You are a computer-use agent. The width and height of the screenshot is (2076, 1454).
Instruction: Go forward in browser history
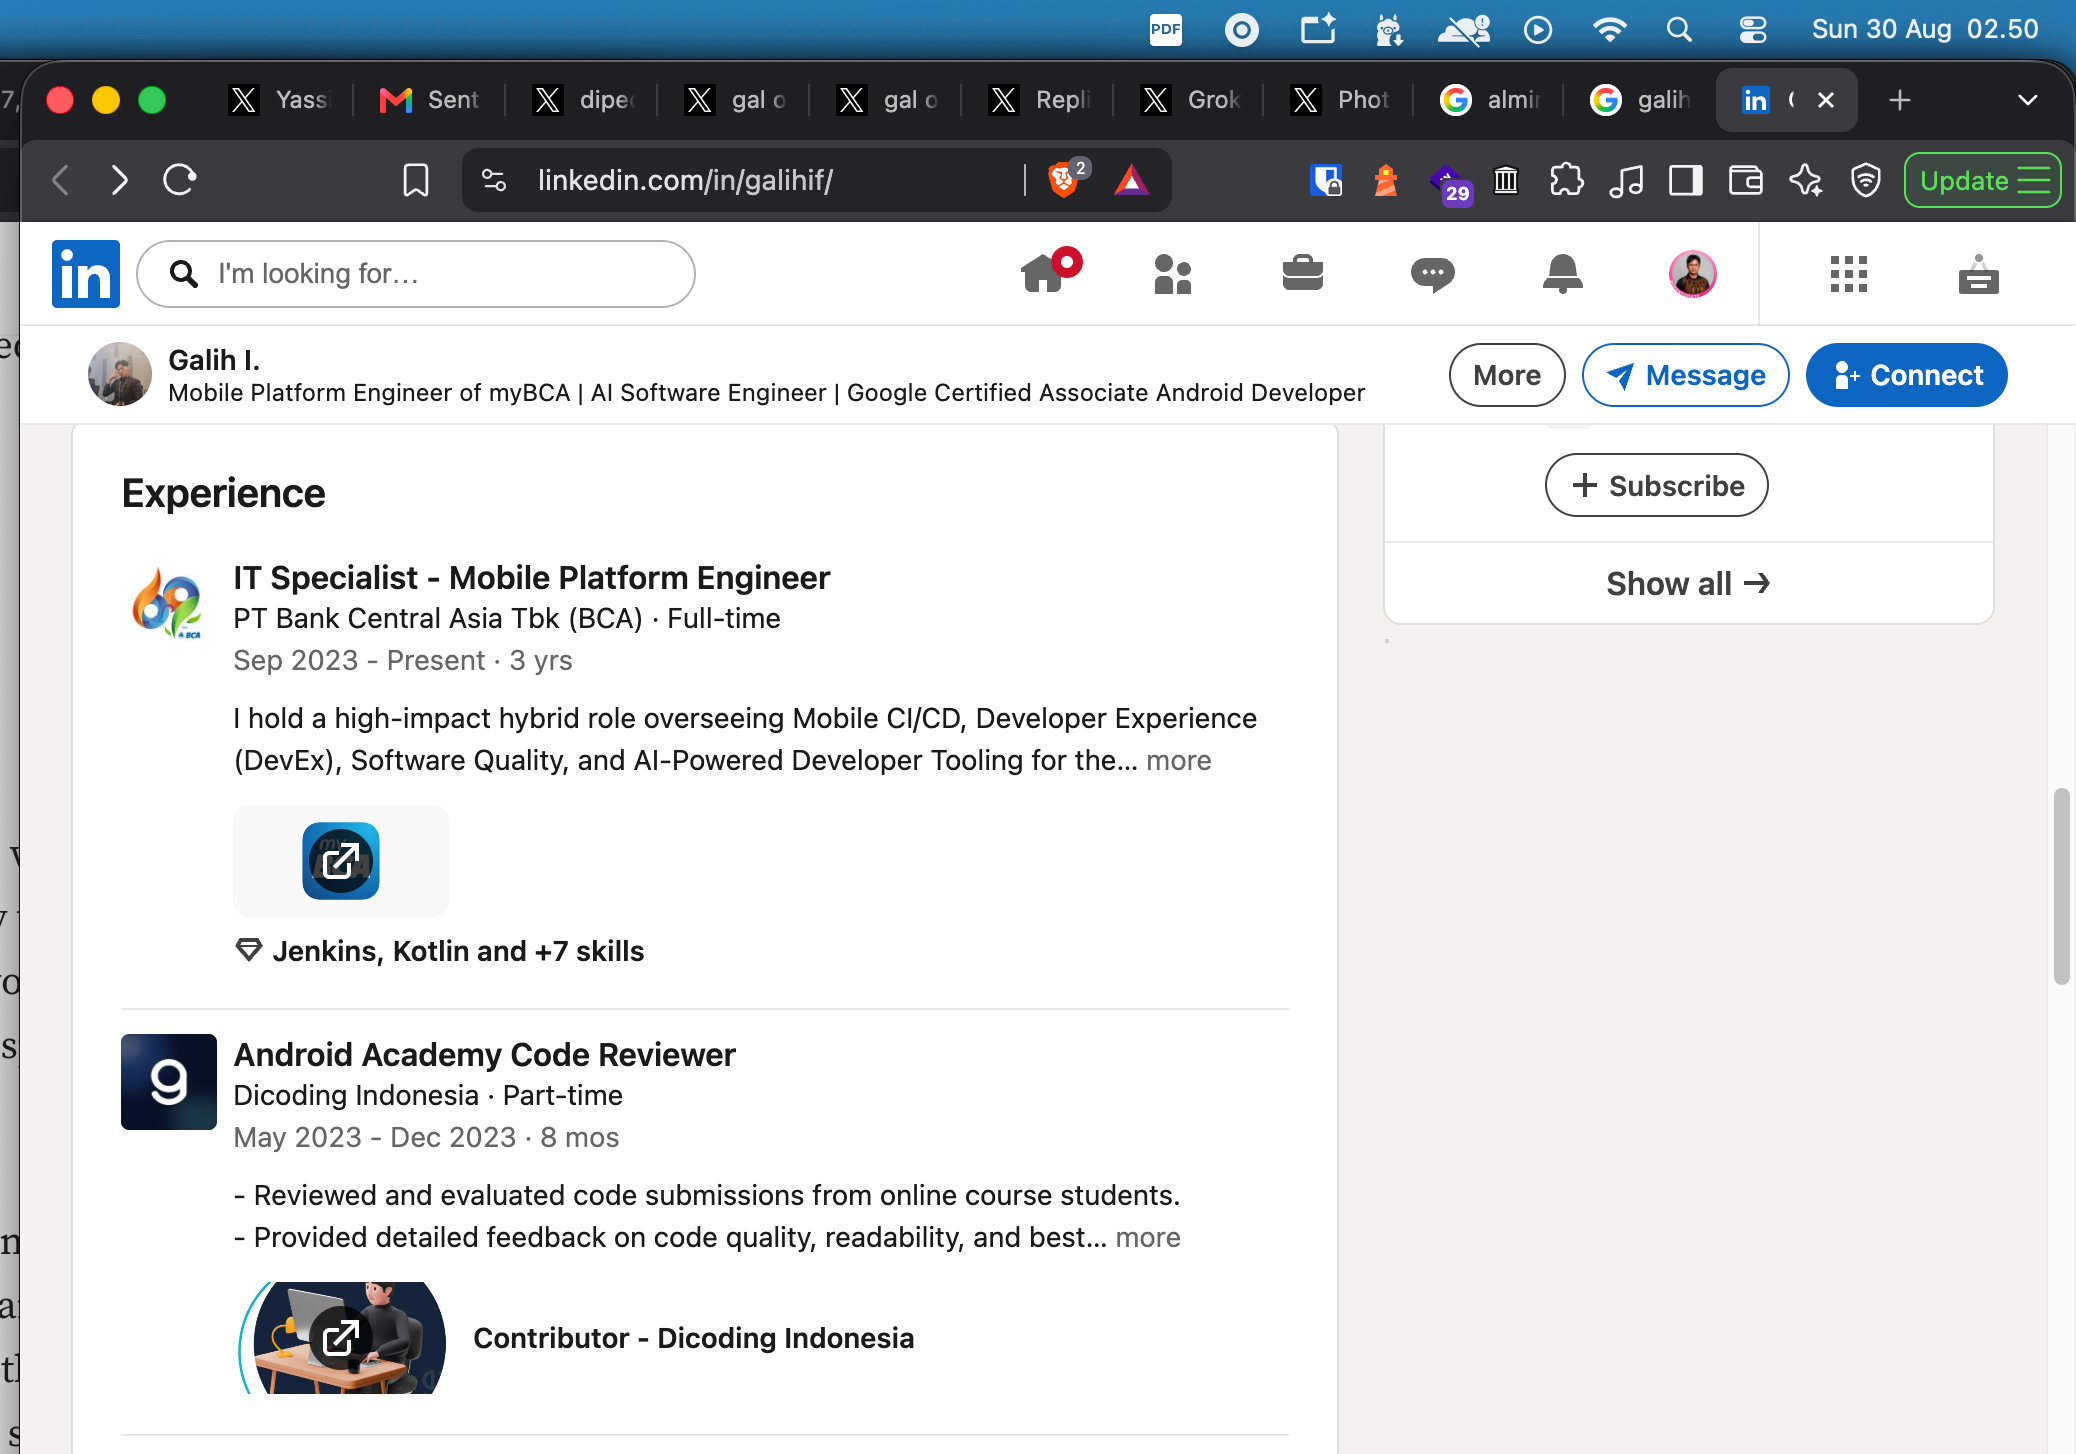tap(119, 180)
